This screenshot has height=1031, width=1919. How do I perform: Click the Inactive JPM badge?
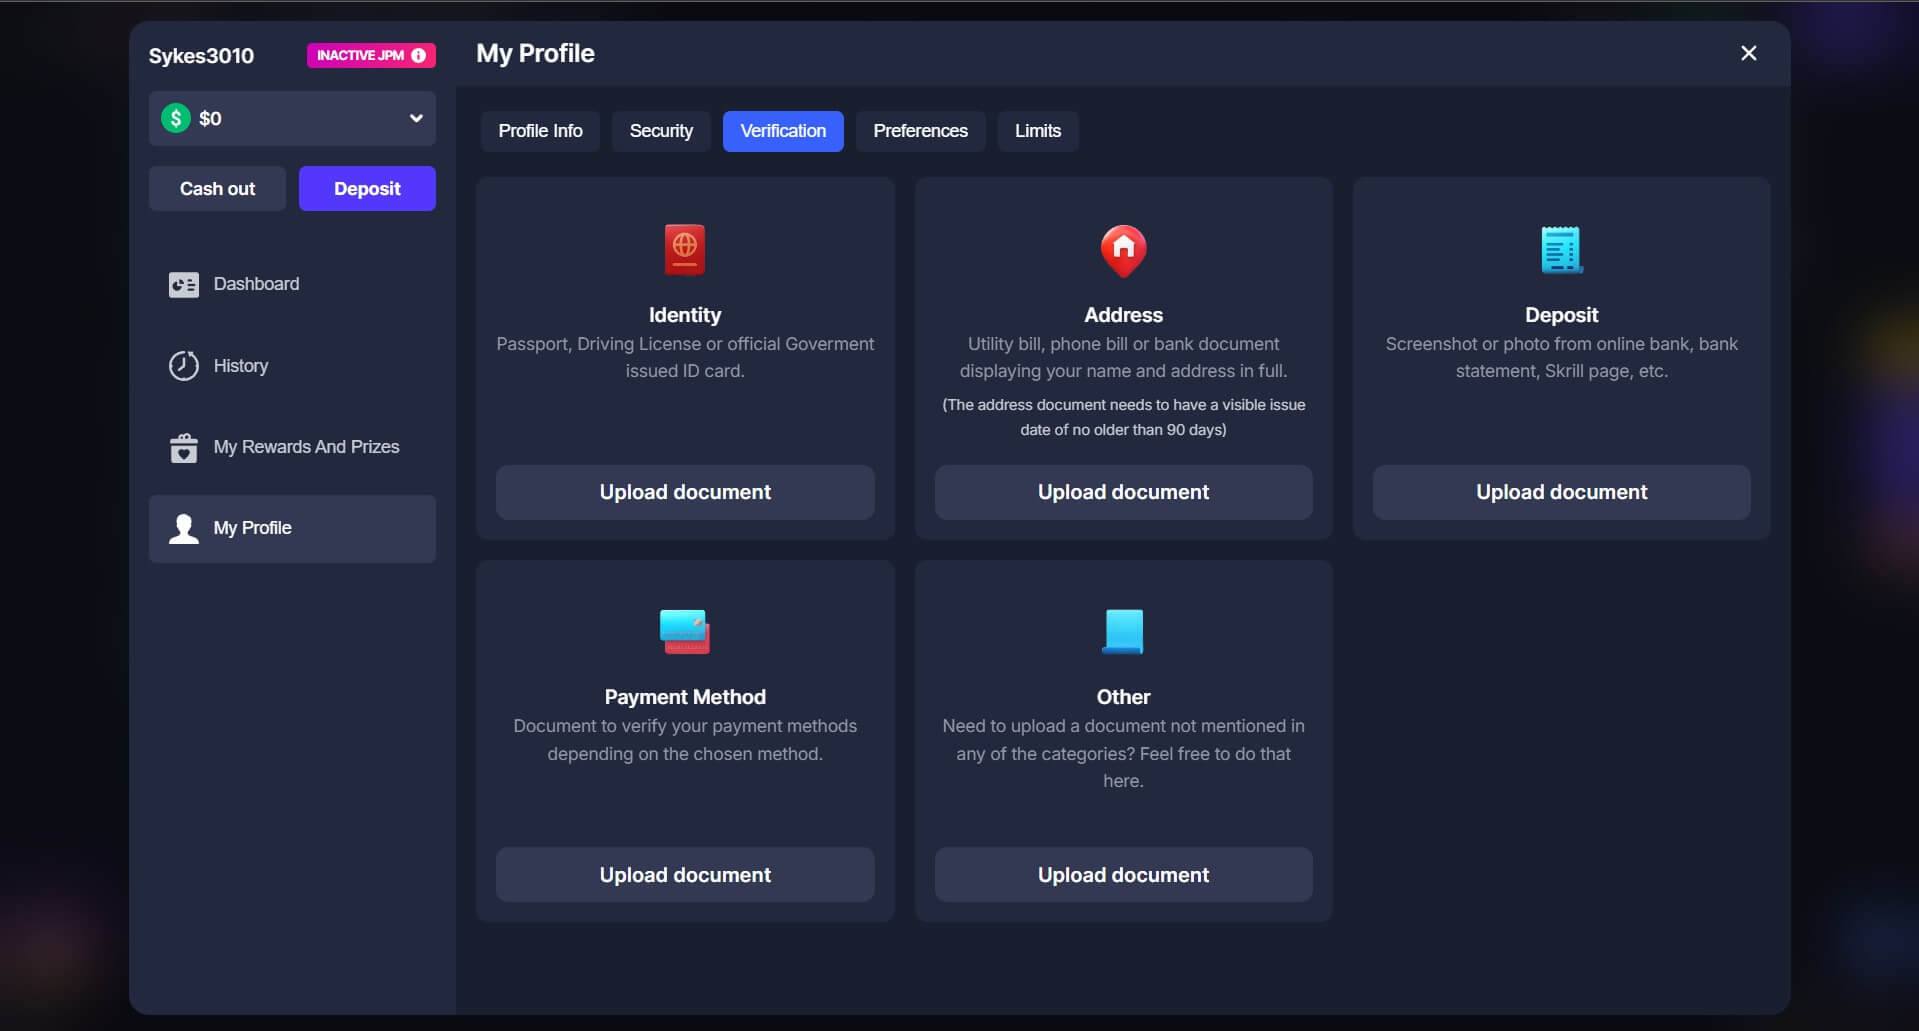(x=371, y=55)
